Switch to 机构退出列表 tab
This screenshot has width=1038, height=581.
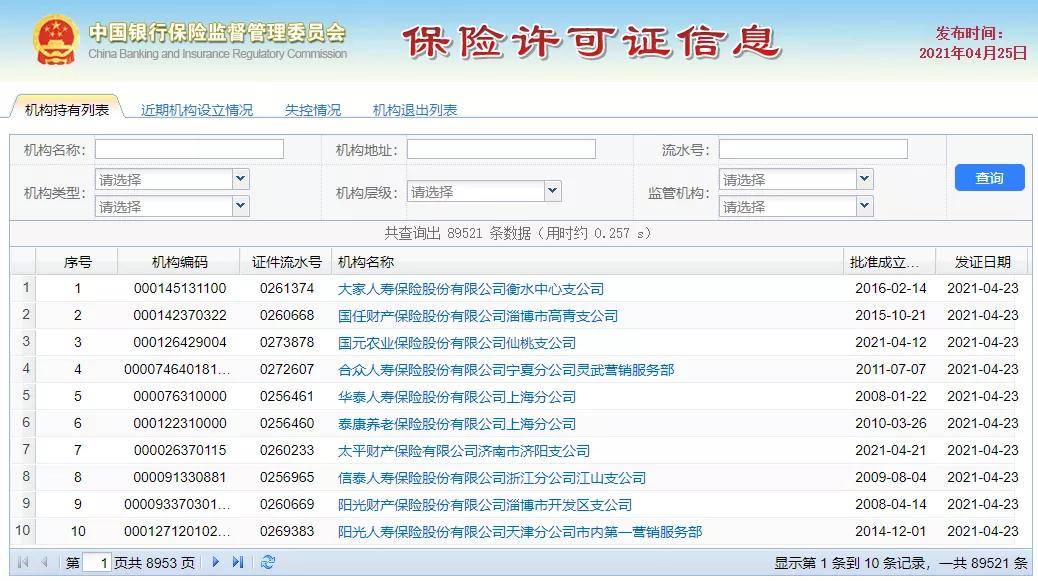point(415,110)
